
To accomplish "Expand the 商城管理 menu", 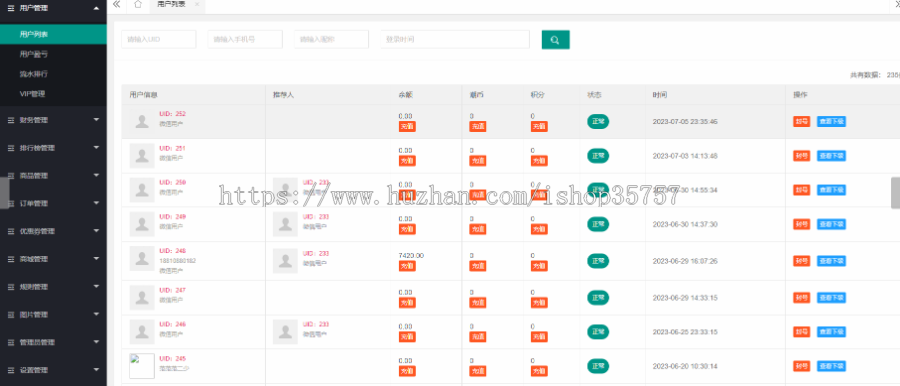I will click(x=53, y=259).
